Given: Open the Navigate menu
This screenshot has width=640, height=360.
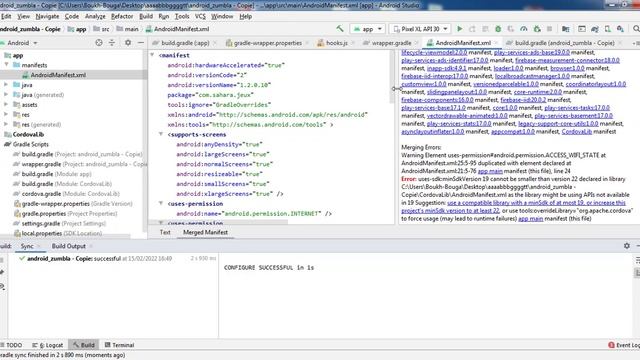Looking at the screenshot, I should 47,16.
